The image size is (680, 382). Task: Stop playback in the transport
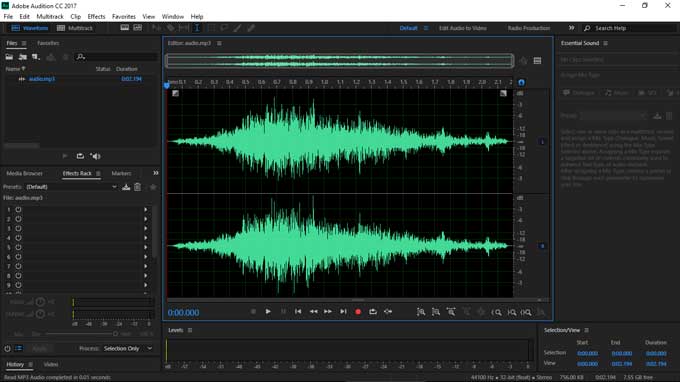pos(253,311)
